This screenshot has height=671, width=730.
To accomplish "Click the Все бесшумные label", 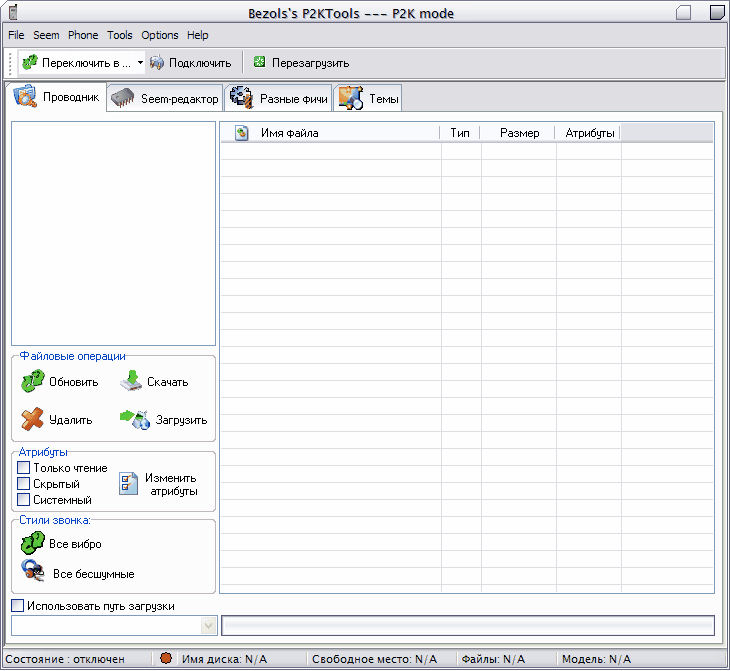I will pos(94,574).
